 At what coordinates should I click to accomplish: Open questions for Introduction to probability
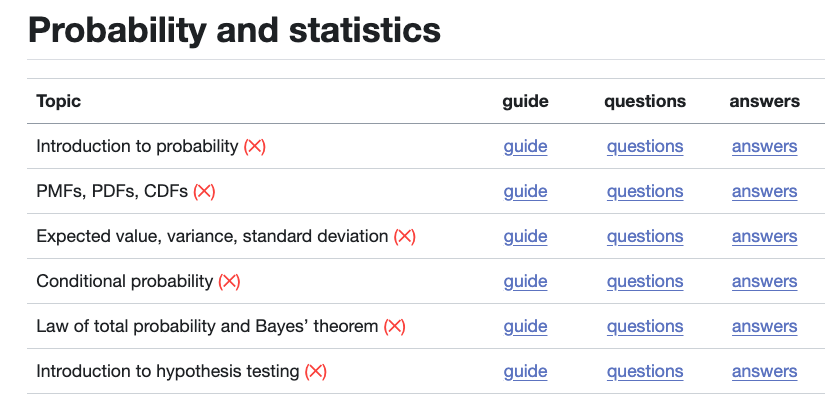click(645, 146)
